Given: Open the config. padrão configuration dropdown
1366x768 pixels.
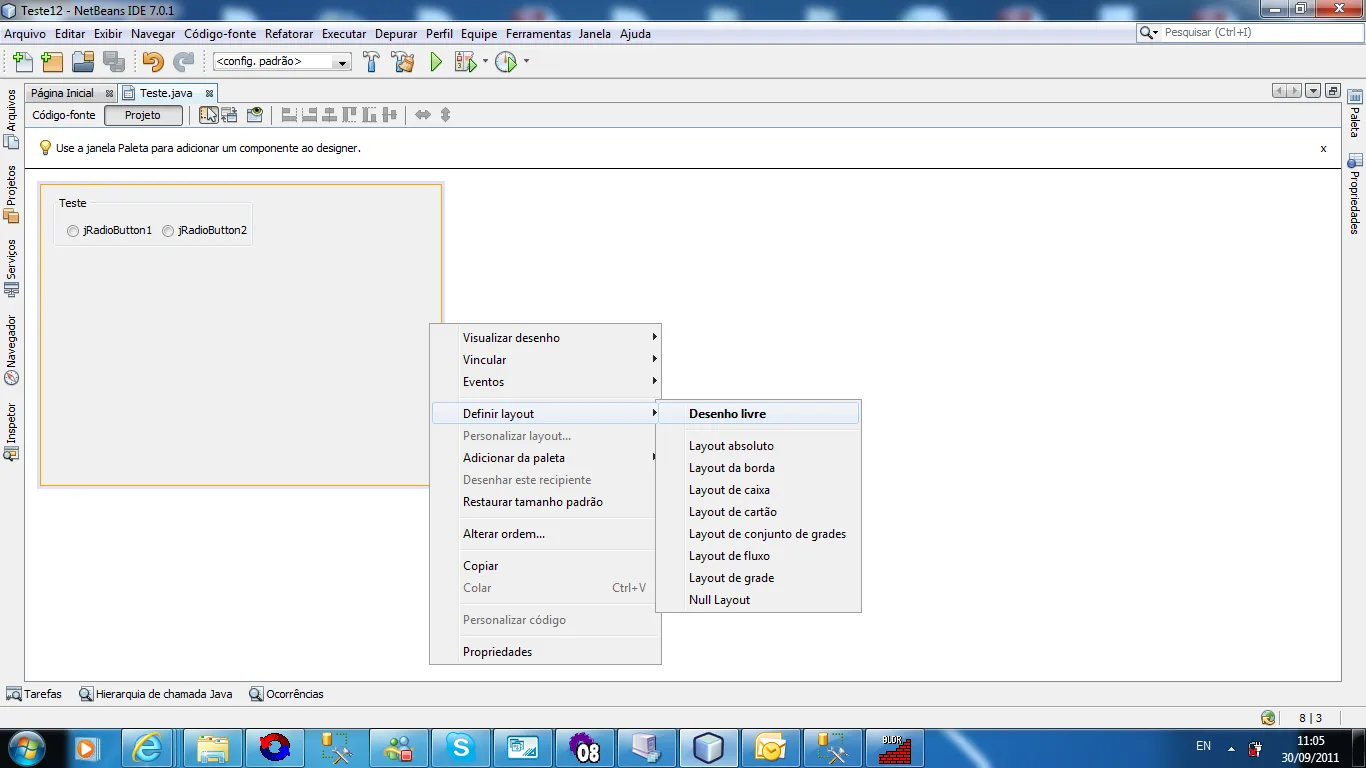Looking at the screenshot, I should point(282,62).
